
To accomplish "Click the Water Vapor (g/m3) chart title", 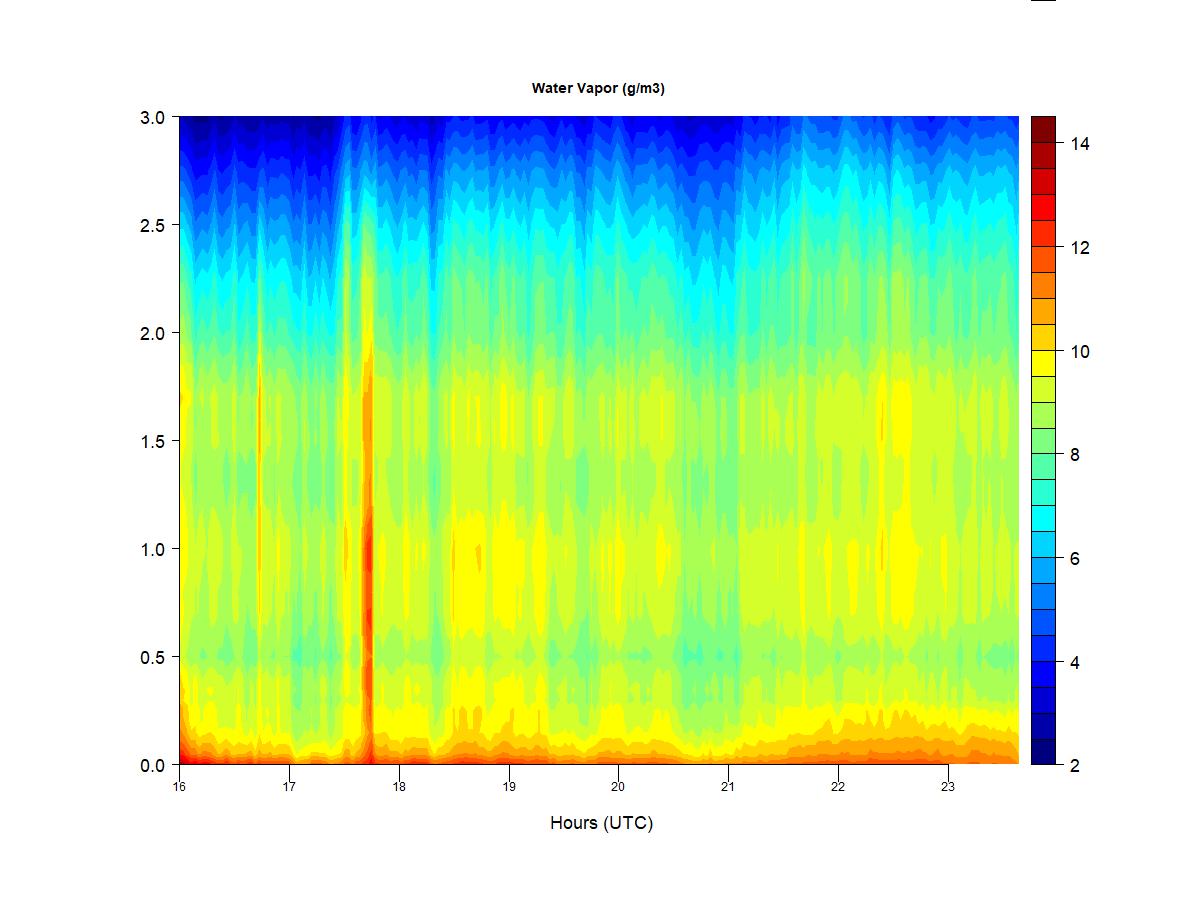I will [598, 89].
